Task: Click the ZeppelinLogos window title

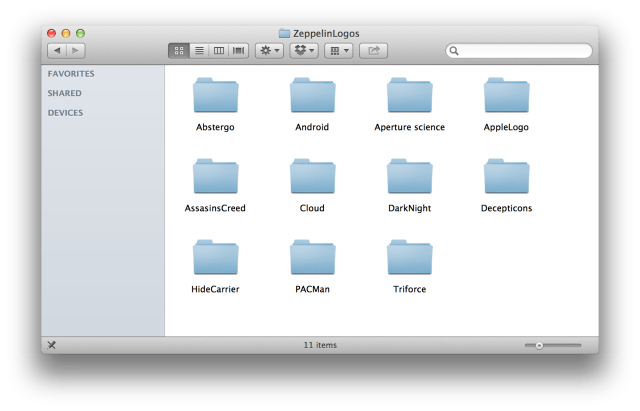Action: pos(326,33)
